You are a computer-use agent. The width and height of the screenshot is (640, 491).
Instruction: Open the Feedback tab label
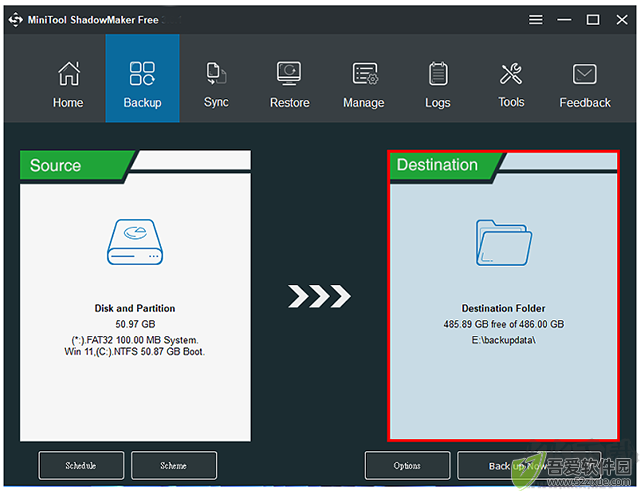pyautogui.click(x=585, y=102)
